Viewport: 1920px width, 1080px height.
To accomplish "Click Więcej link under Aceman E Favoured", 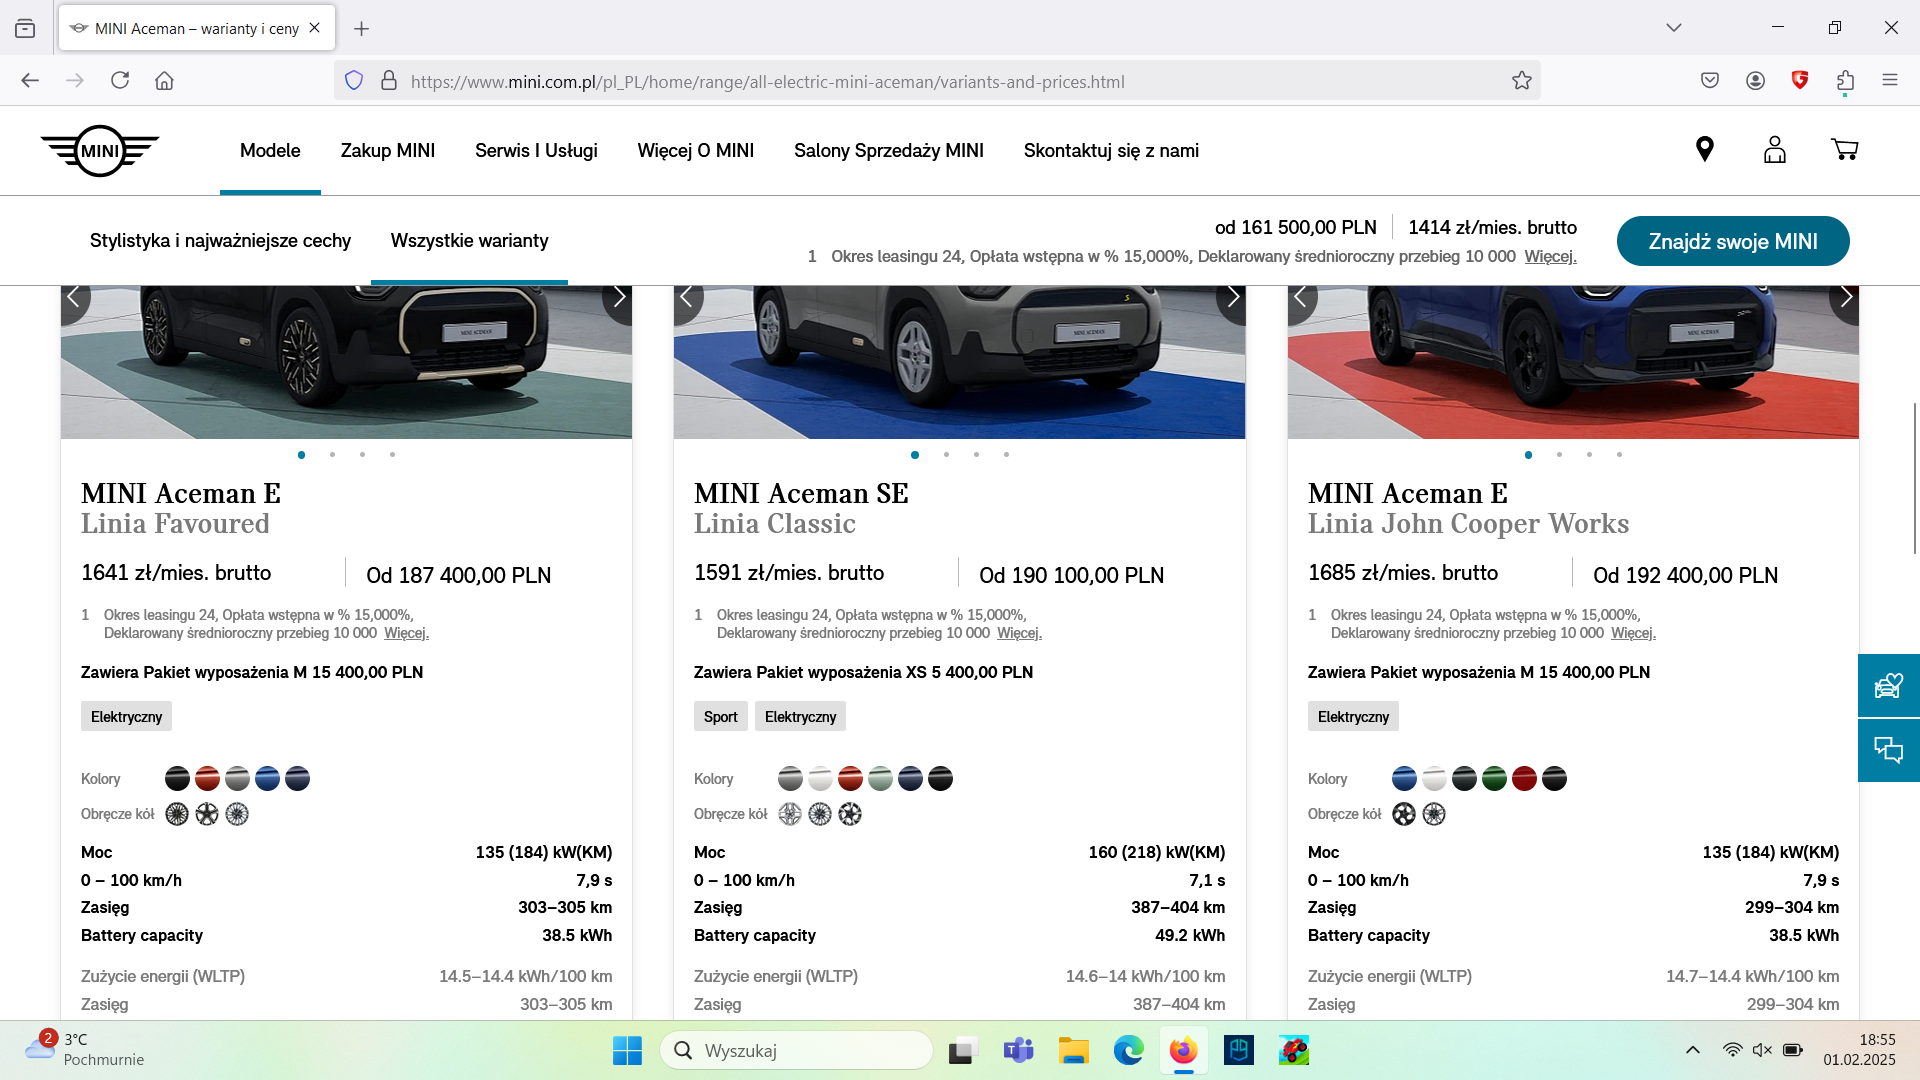I will [406, 633].
